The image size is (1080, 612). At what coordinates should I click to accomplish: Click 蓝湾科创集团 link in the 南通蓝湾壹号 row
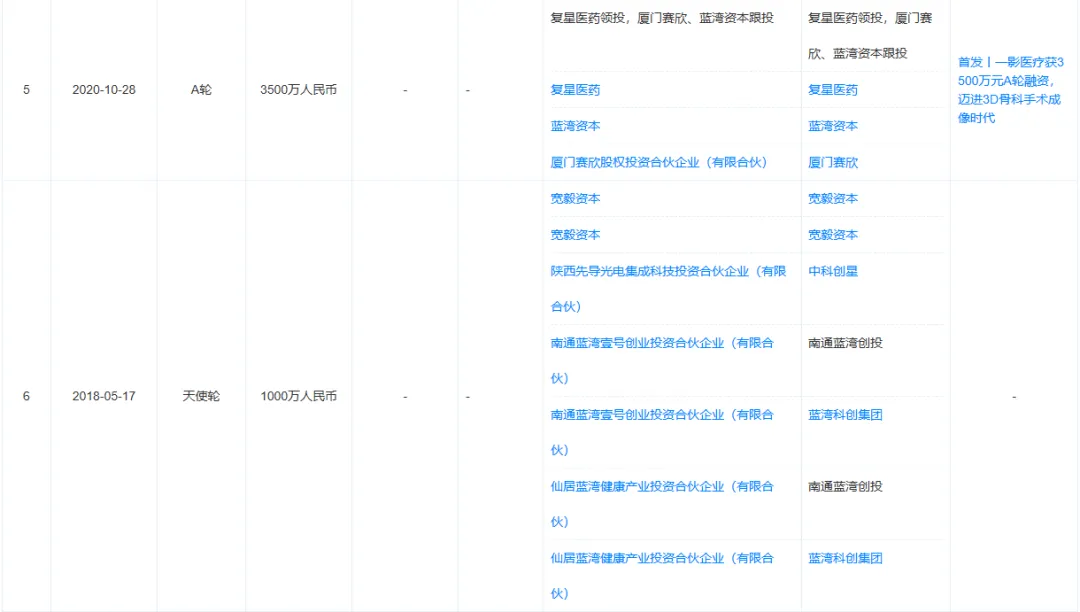(845, 414)
